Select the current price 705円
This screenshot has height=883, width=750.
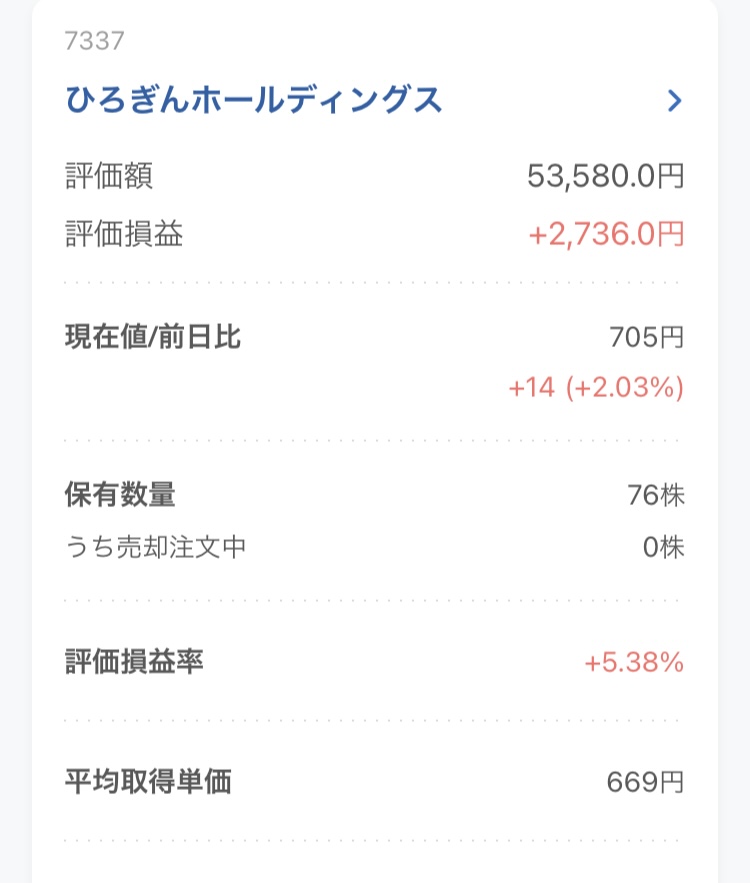pyautogui.click(x=646, y=338)
